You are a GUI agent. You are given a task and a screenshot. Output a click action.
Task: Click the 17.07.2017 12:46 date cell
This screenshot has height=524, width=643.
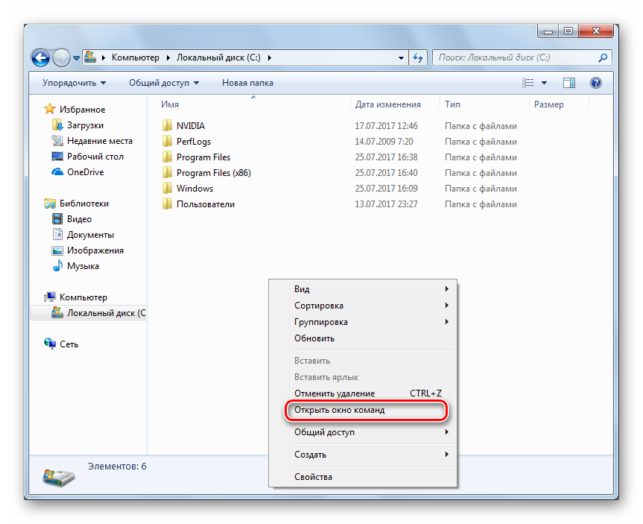[x=386, y=126]
